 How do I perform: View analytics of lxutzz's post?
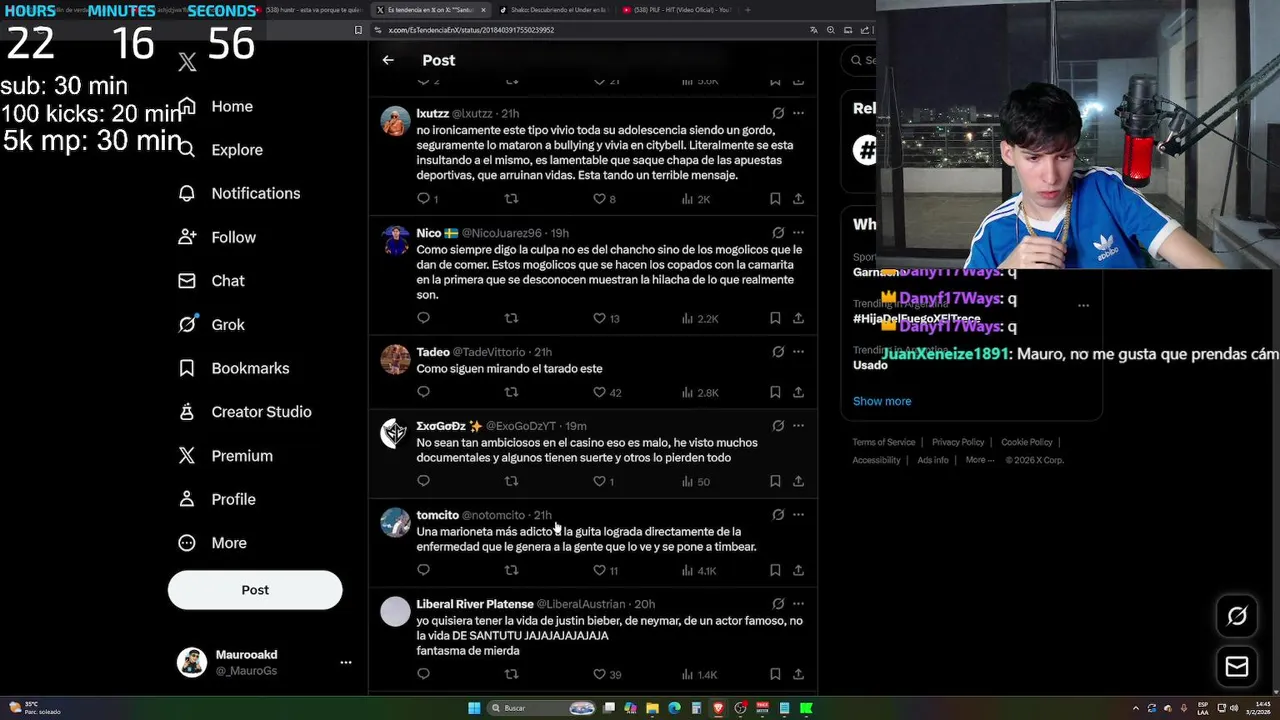(696, 199)
